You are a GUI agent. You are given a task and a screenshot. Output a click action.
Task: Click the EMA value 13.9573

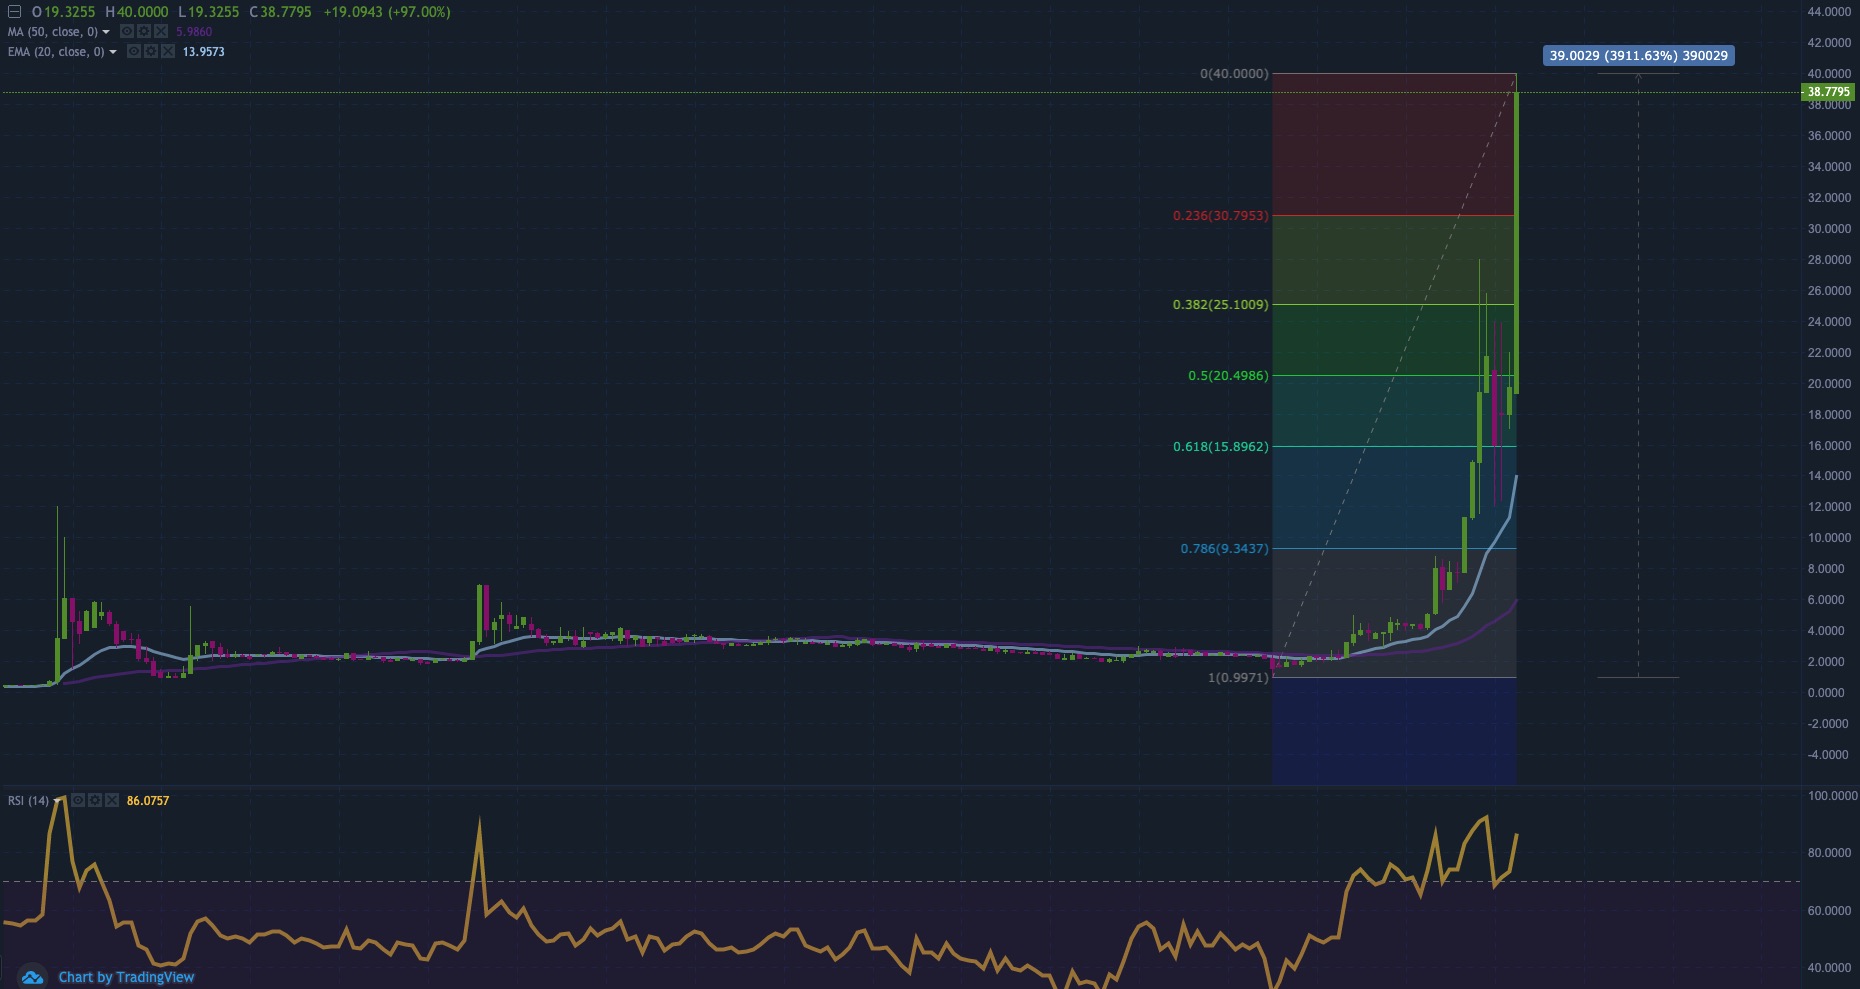203,52
